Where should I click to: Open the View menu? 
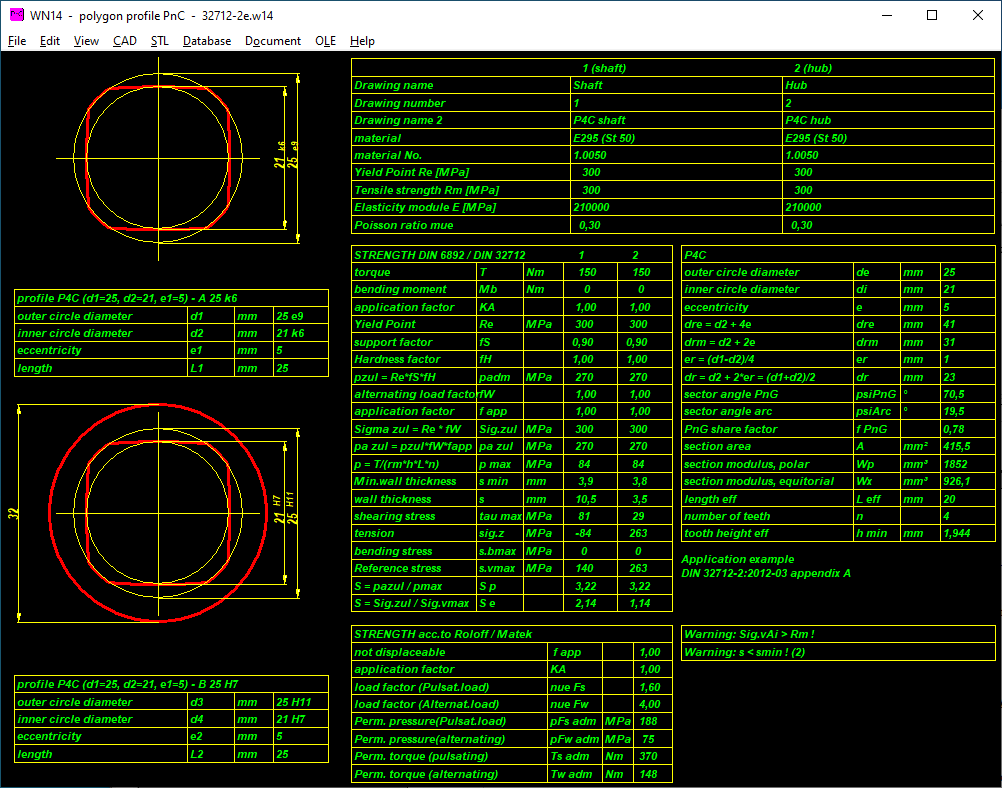pyautogui.click(x=86, y=41)
